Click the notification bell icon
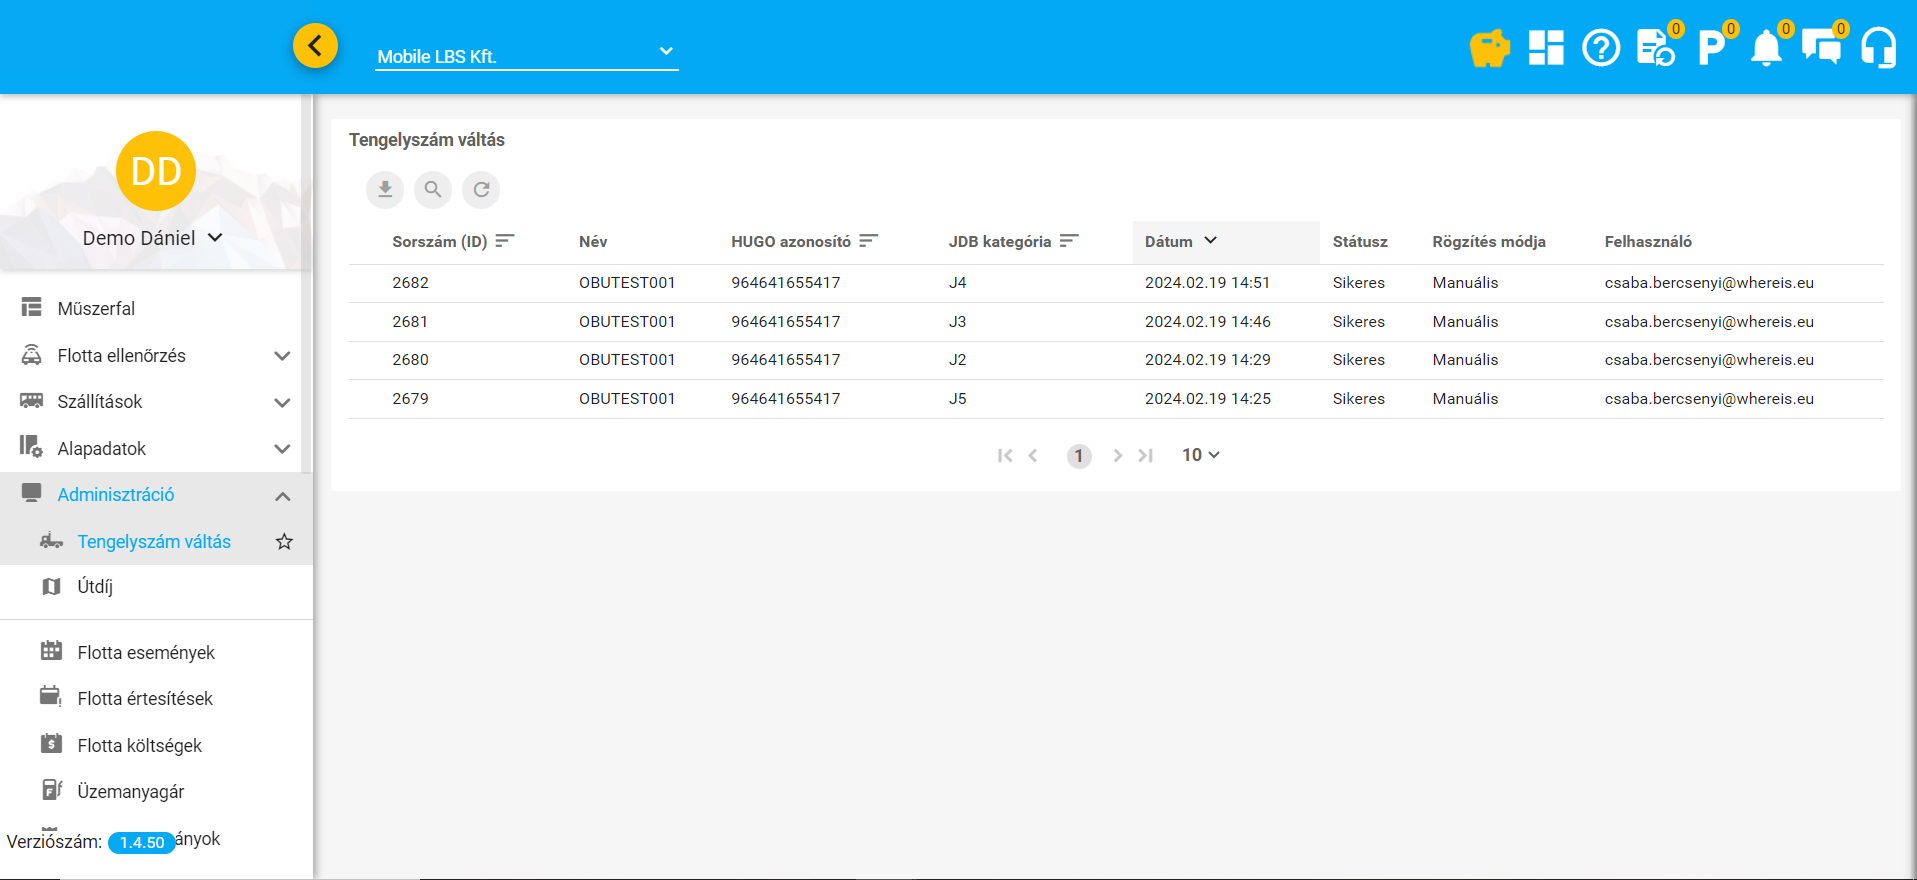 click(x=1766, y=48)
